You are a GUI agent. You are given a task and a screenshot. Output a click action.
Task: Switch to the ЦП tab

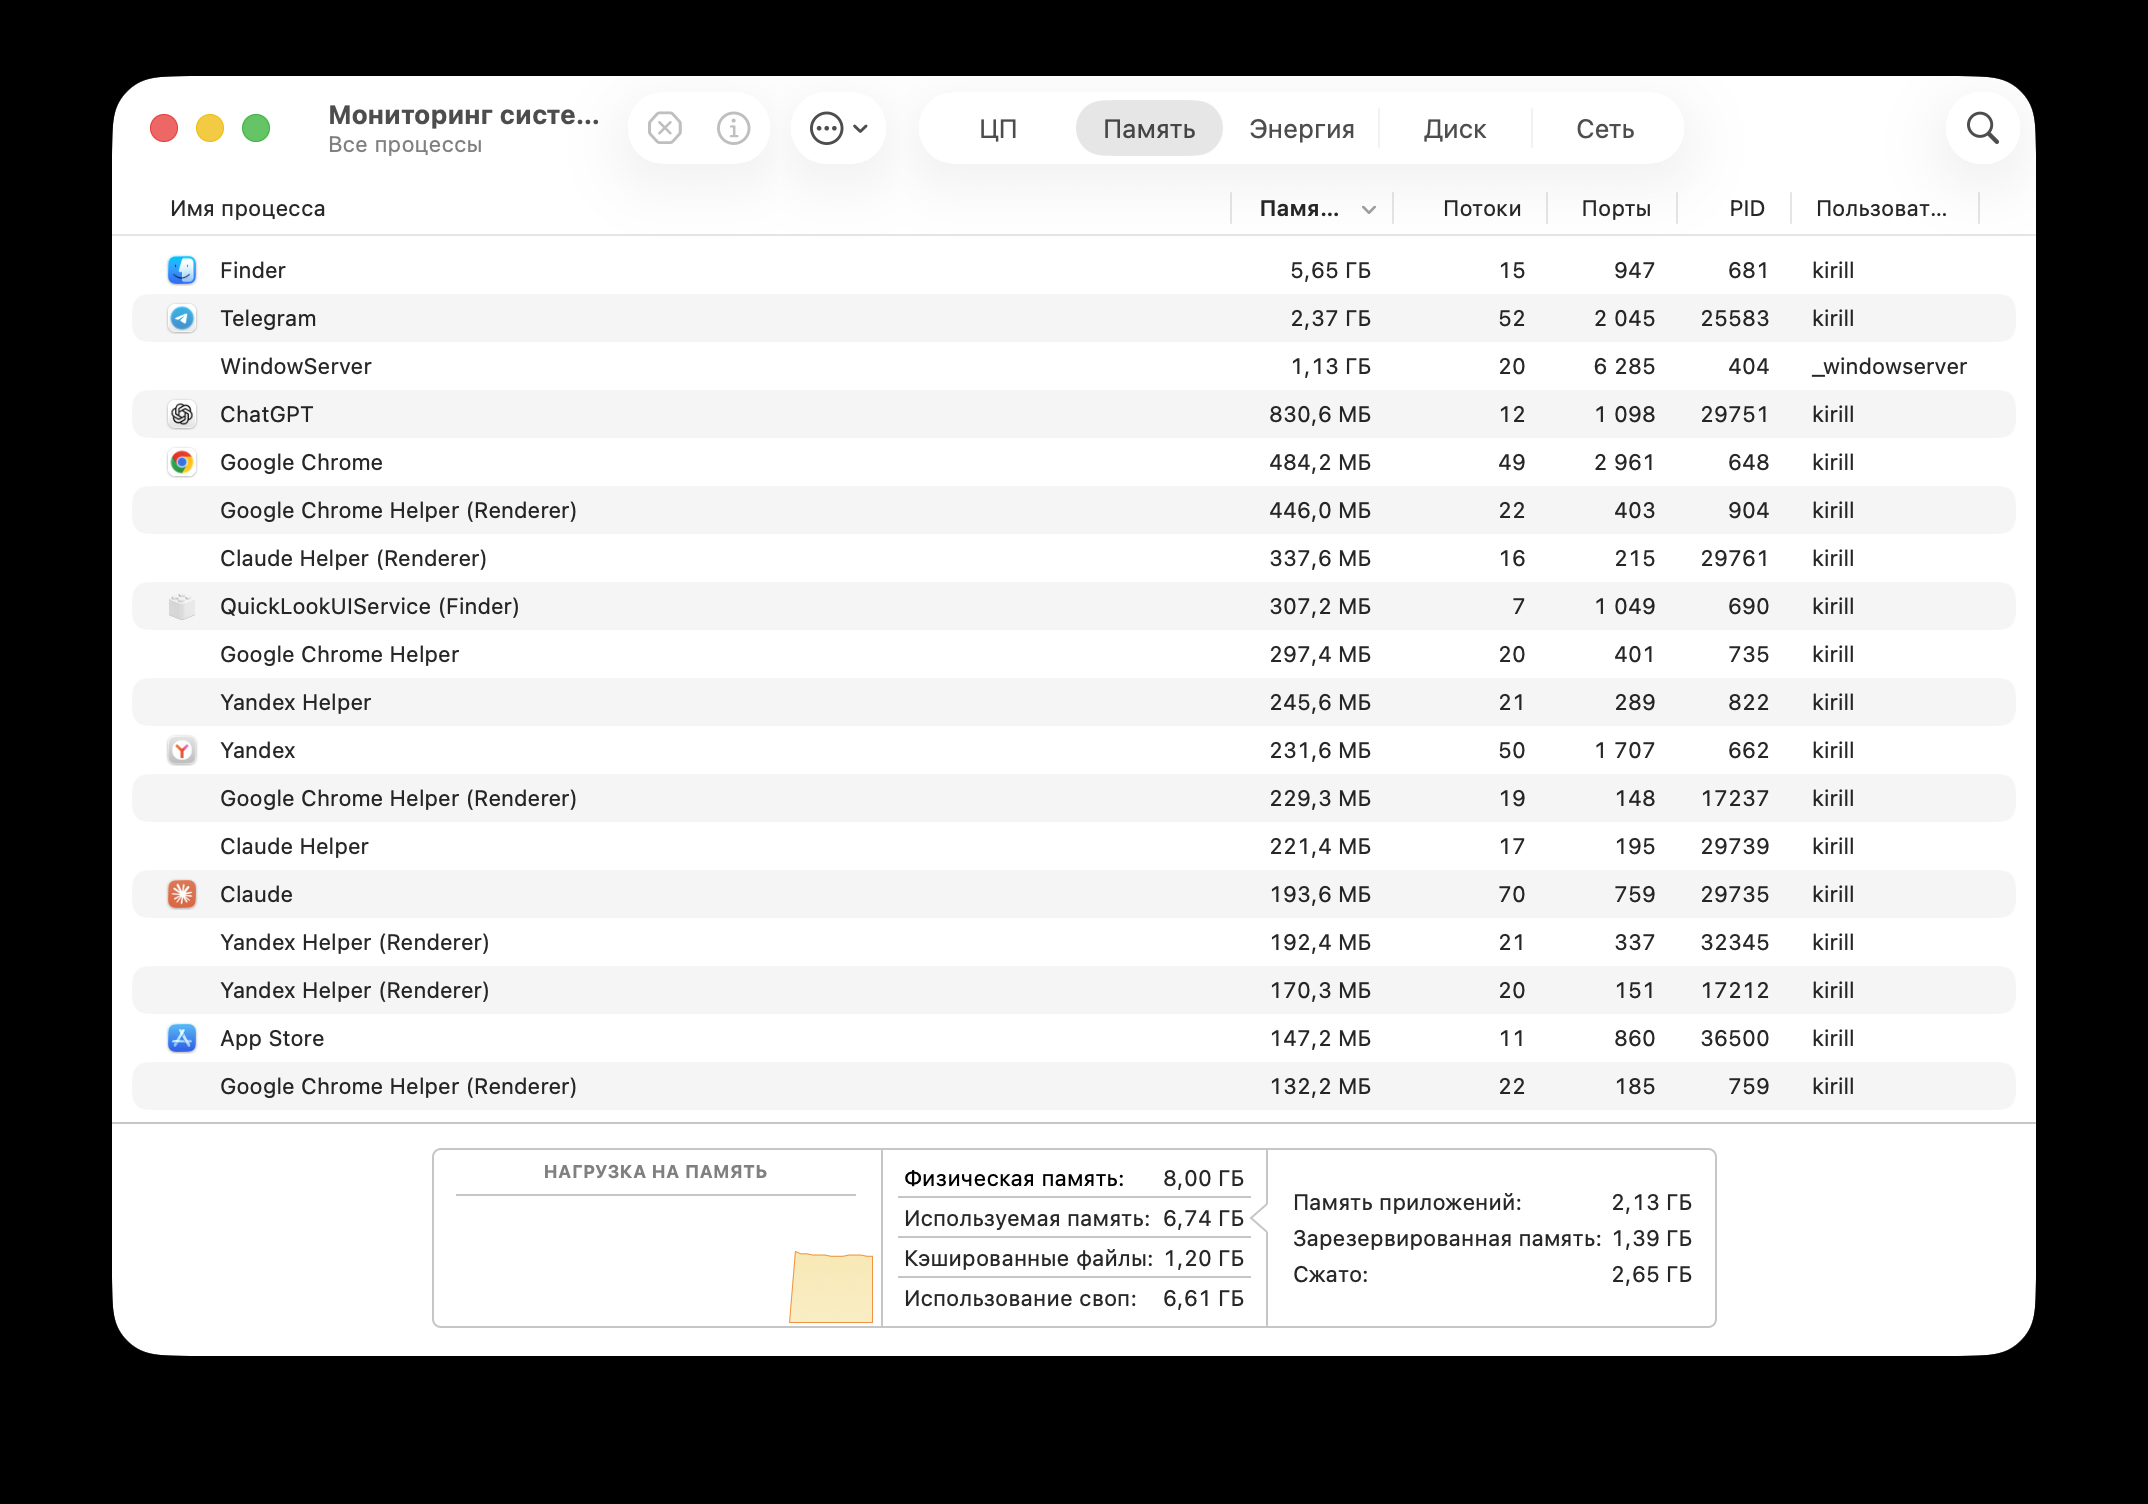point(997,129)
